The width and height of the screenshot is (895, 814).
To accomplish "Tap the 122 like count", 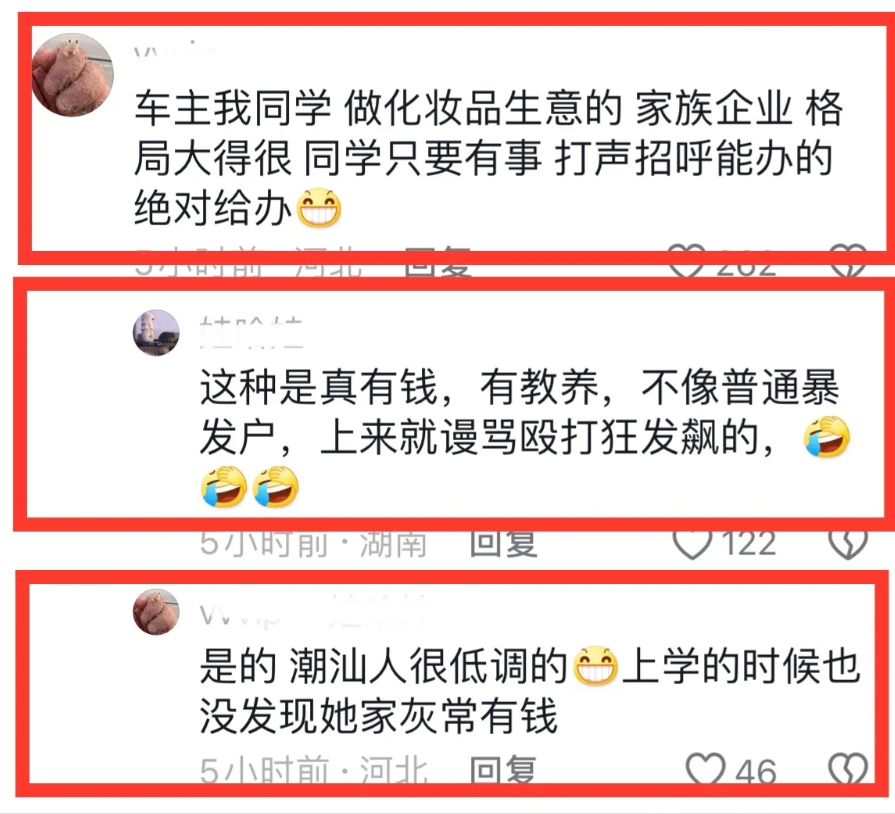I will click(x=749, y=543).
